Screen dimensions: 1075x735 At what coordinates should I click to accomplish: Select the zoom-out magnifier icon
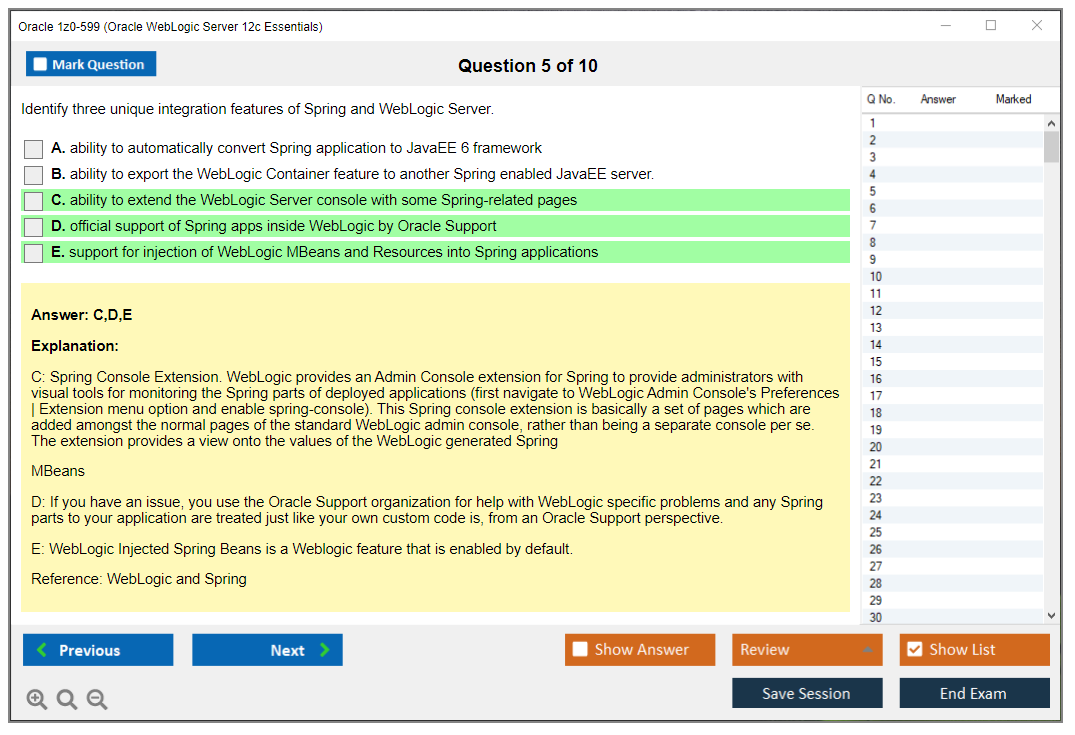tap(97, 699)
